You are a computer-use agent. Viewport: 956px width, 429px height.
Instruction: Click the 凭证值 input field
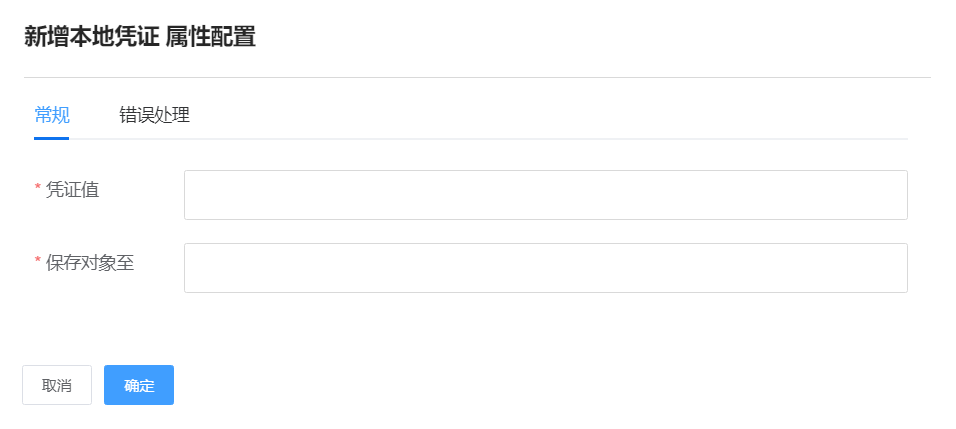(x=545, y=195)
